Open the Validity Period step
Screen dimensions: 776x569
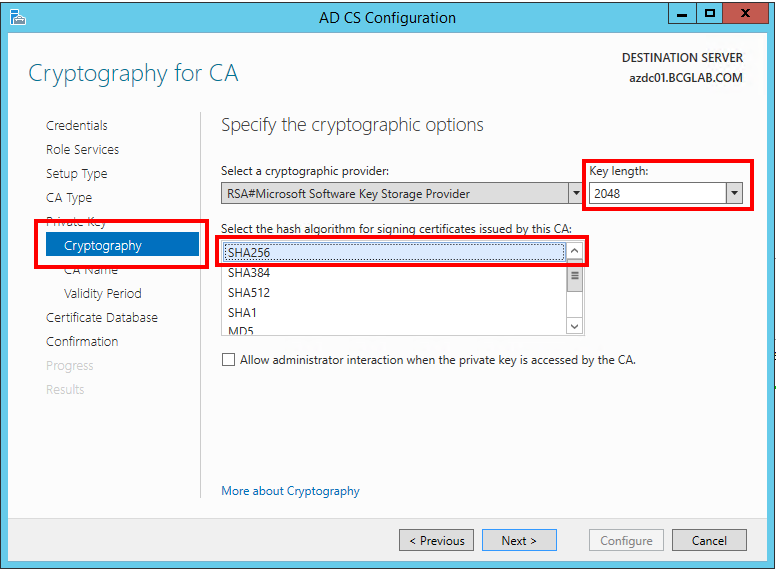point(102,293)
